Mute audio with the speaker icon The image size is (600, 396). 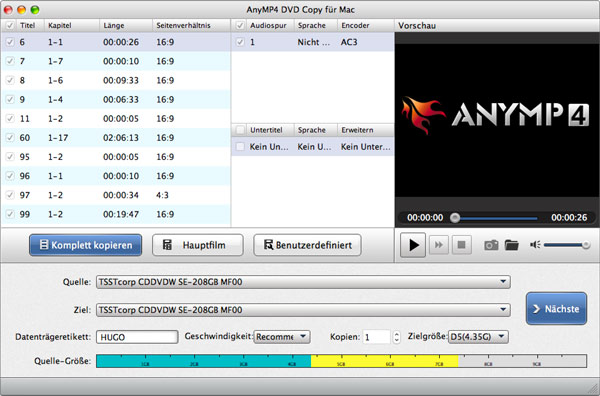click(535, 245)
